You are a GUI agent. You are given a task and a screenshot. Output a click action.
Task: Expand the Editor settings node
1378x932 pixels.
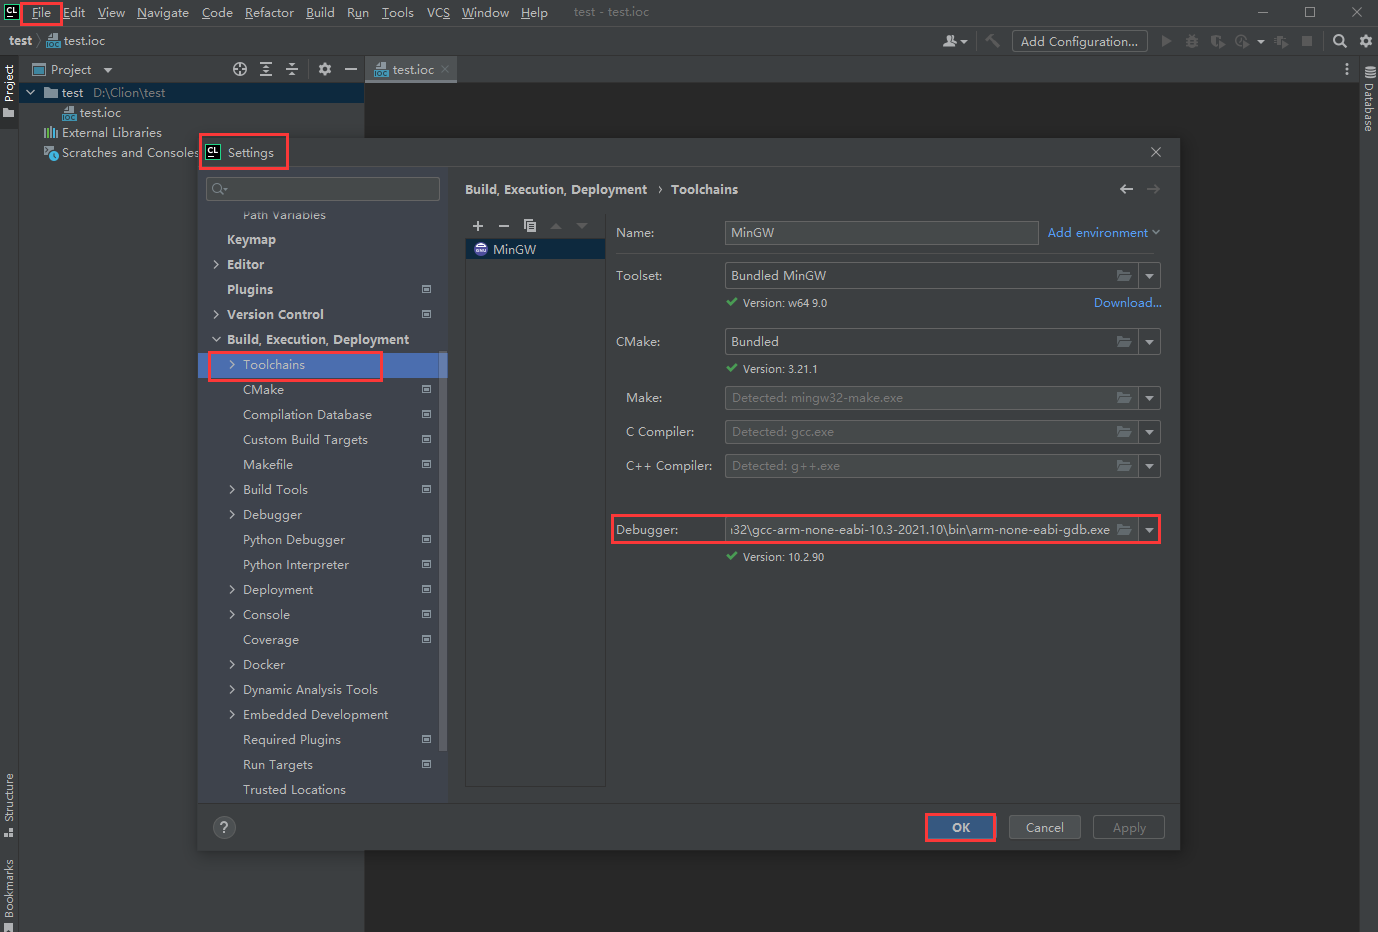pyautogui.click(x=216, y=264)
